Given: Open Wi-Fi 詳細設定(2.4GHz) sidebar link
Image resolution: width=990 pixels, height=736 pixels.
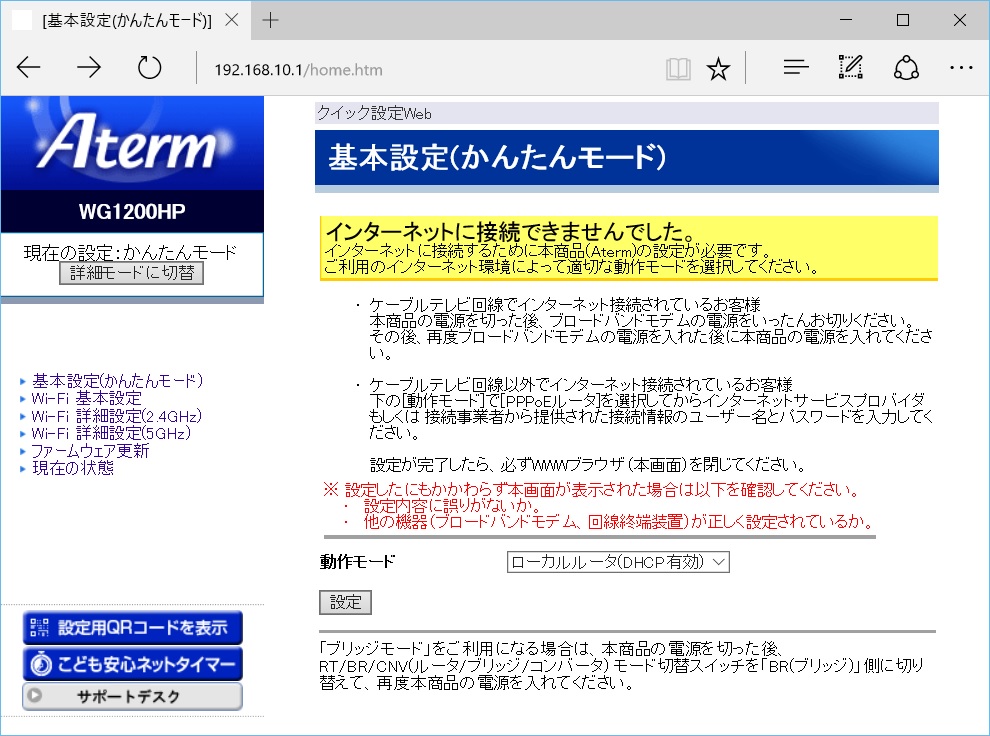Looking at the screenshot, I should click(x=117, y=416).
